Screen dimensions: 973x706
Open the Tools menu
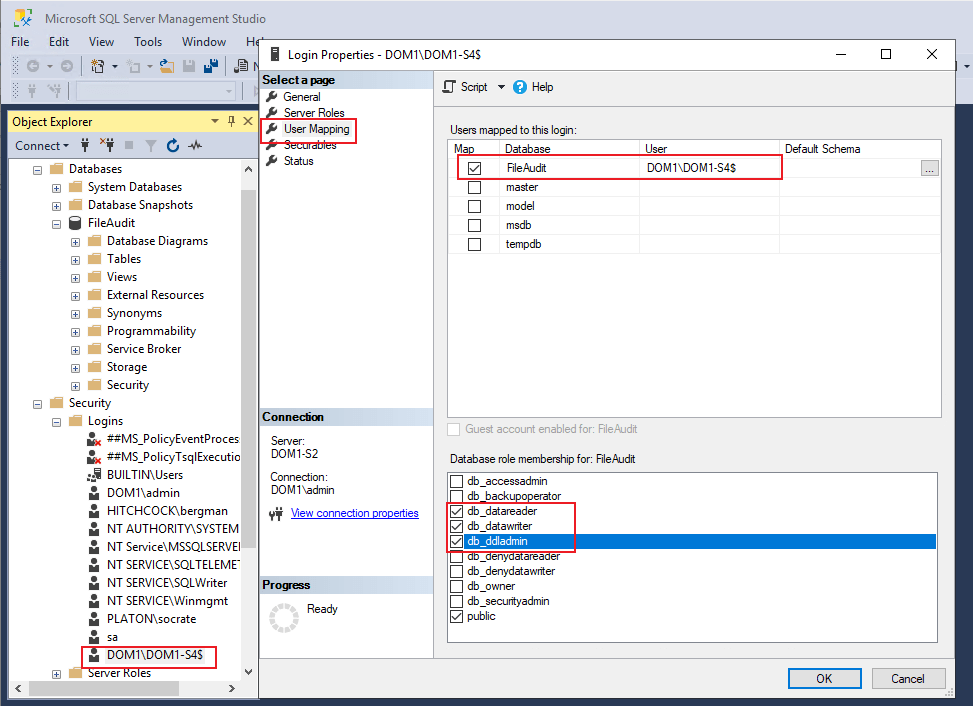click(148, 42)
